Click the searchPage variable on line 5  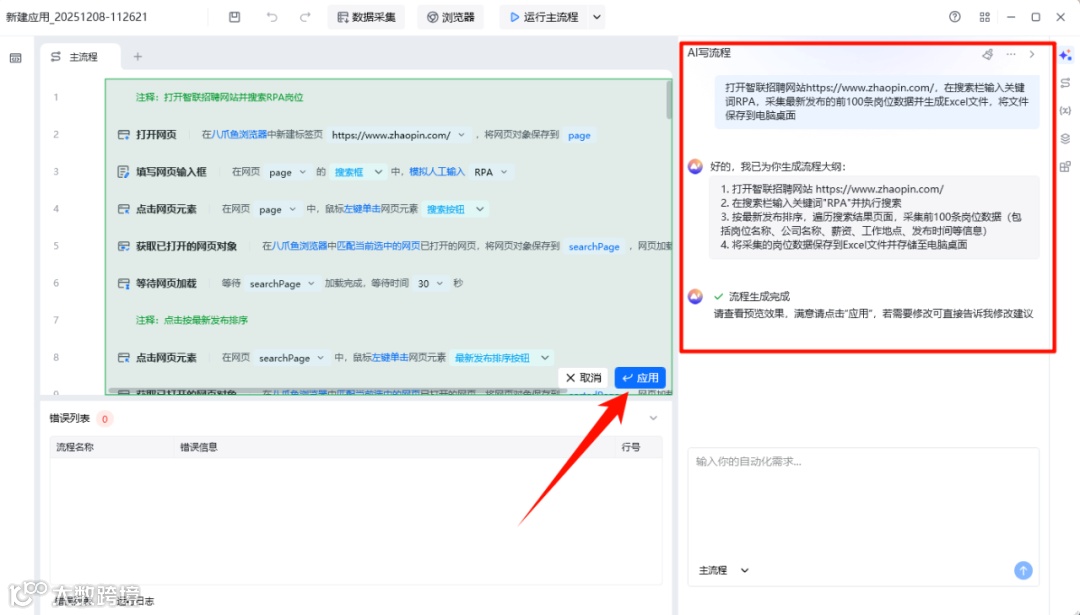[x=594, y=247]
